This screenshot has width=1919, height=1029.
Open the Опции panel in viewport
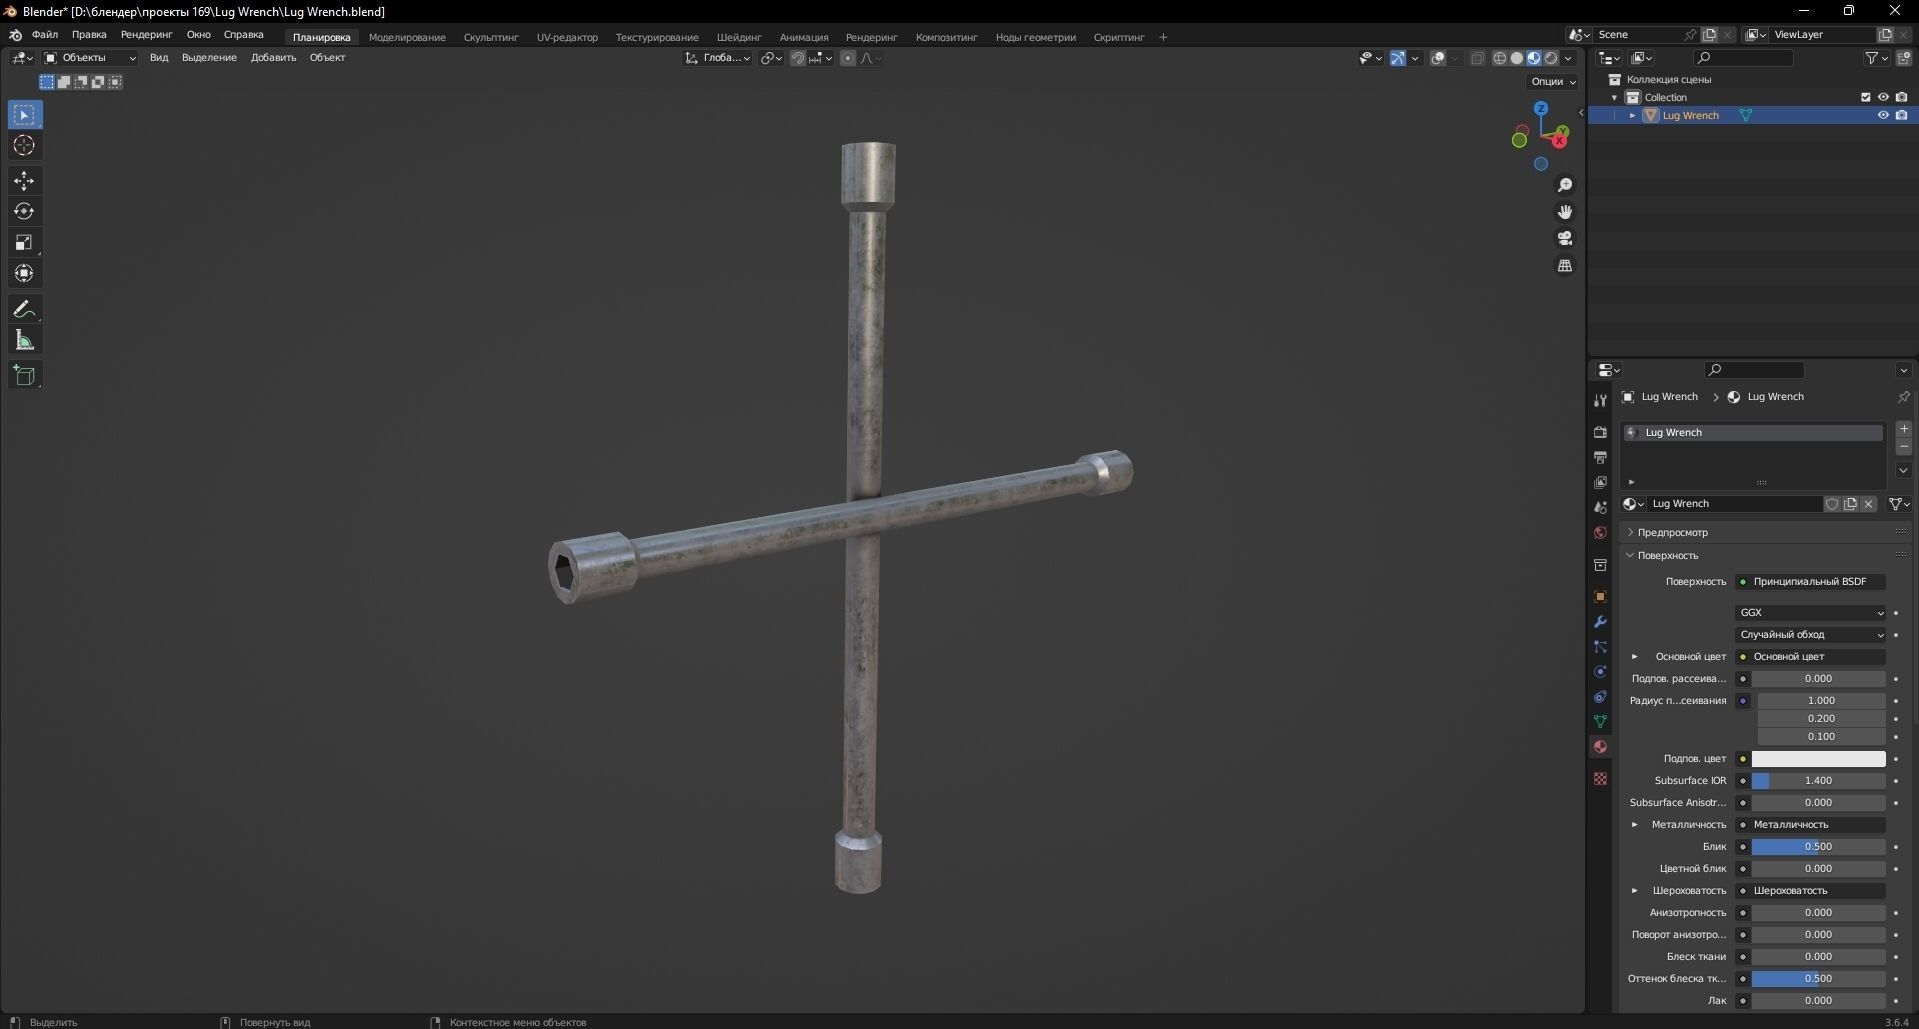(1550, 81)
